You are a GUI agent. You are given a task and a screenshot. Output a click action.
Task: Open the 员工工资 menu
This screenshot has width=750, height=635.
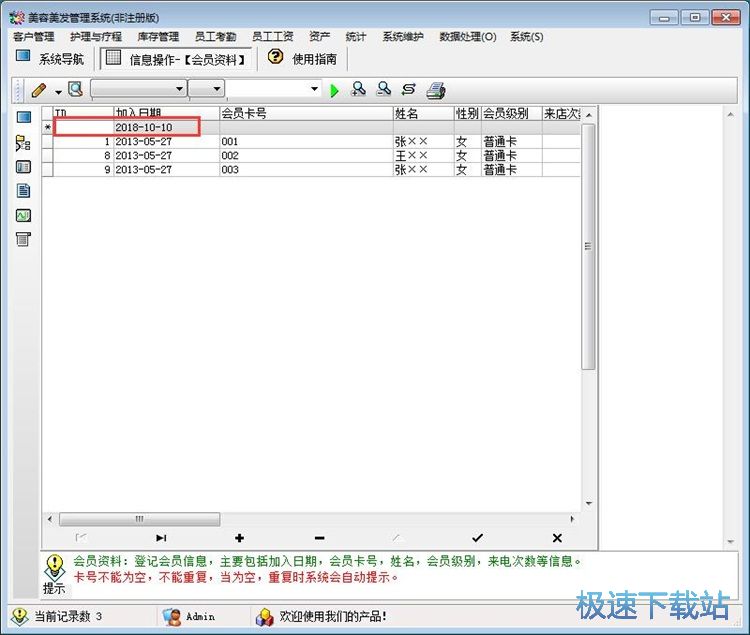click(x=273, y=37)
